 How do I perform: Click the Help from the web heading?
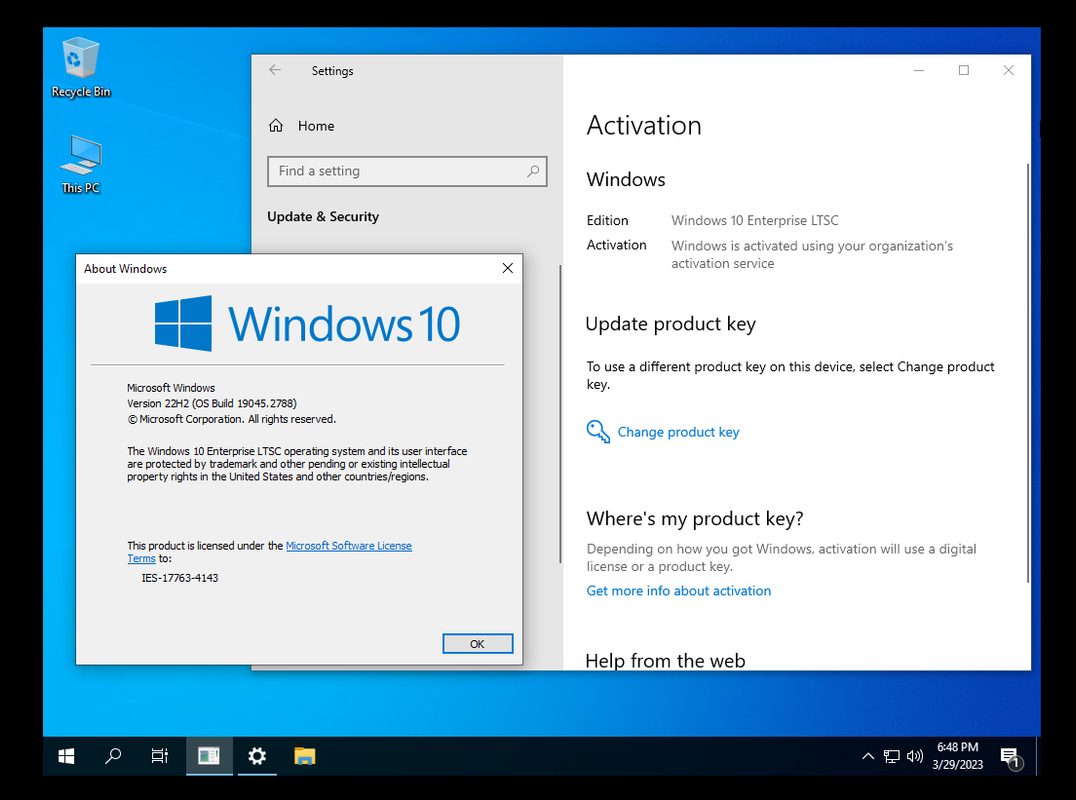pyautogui.click(x=665, y=660)
